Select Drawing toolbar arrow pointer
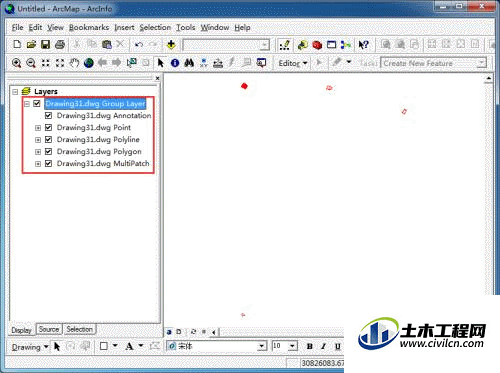Viewport: 500px width, 373px height. (57, 347)
